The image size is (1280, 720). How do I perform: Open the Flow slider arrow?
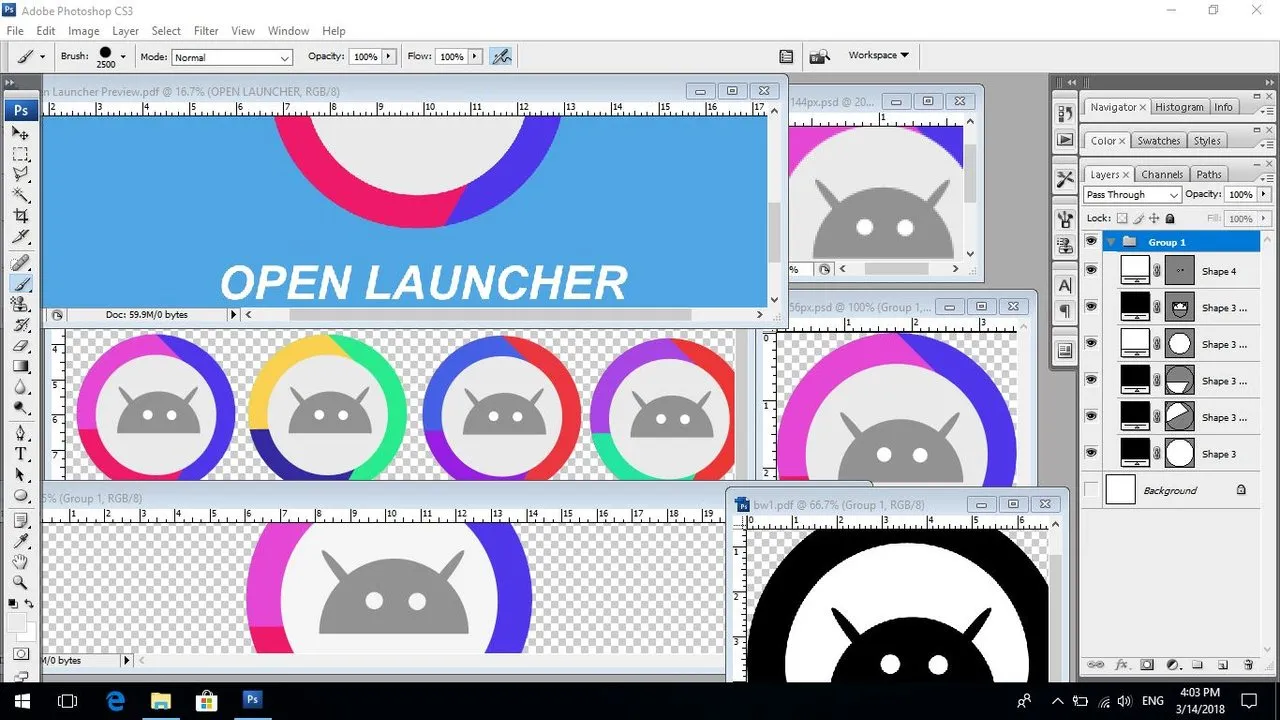point(475,57)
